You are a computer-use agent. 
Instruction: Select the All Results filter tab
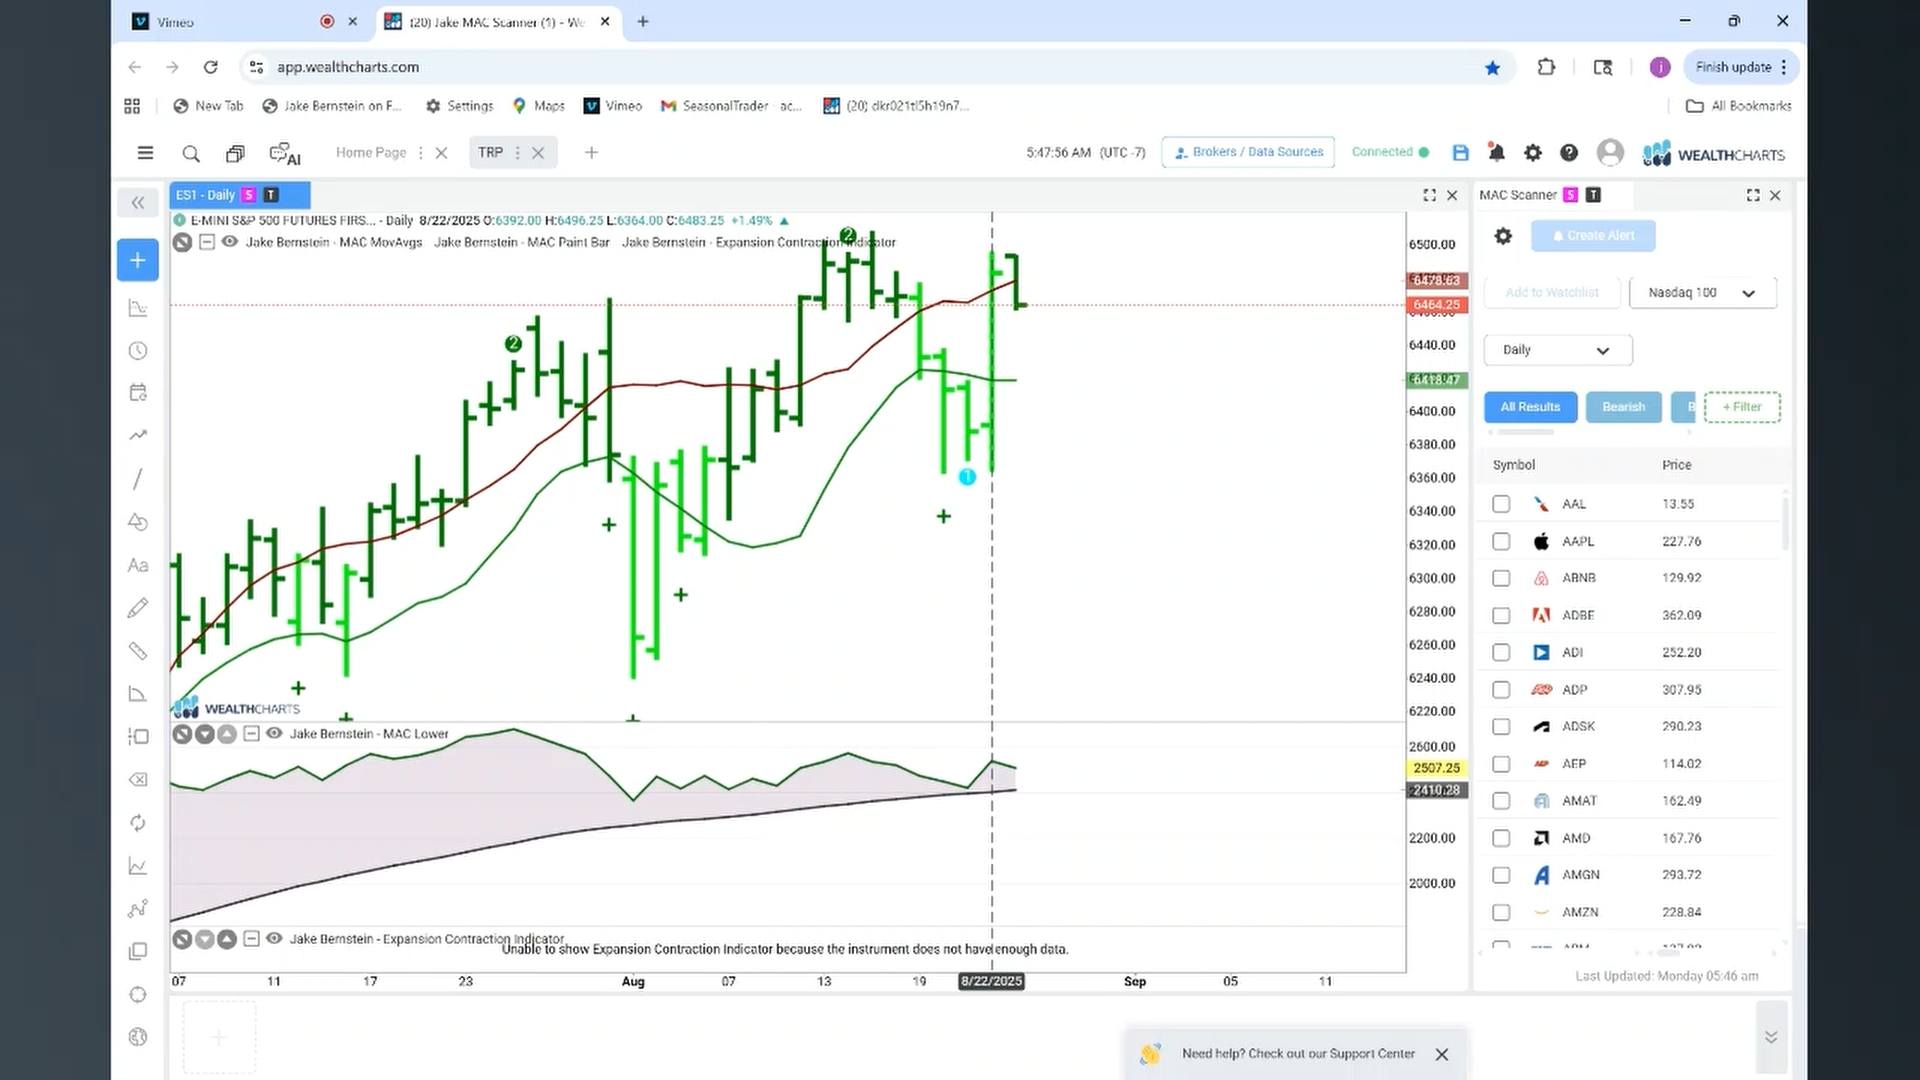[x=1530, y=407]
